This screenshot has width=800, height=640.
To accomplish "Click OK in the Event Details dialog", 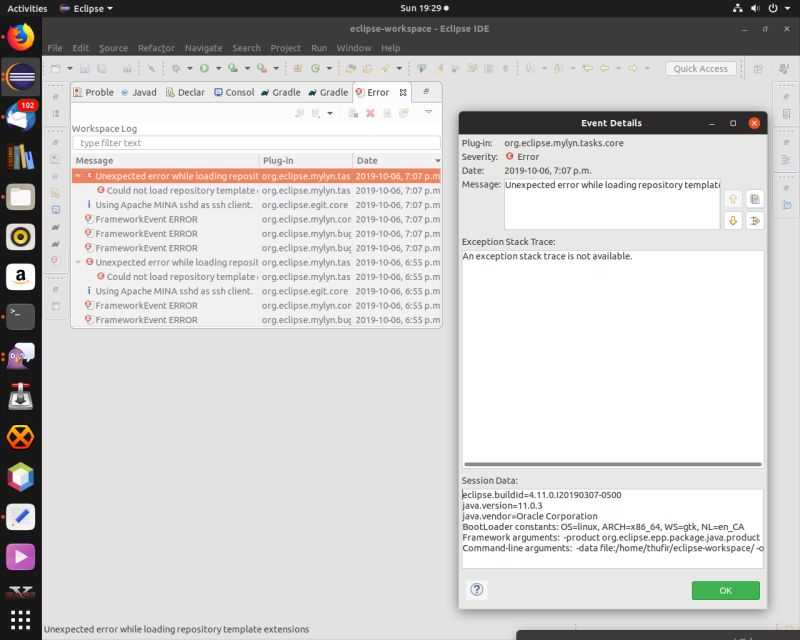I will click(x=726, y=590).
